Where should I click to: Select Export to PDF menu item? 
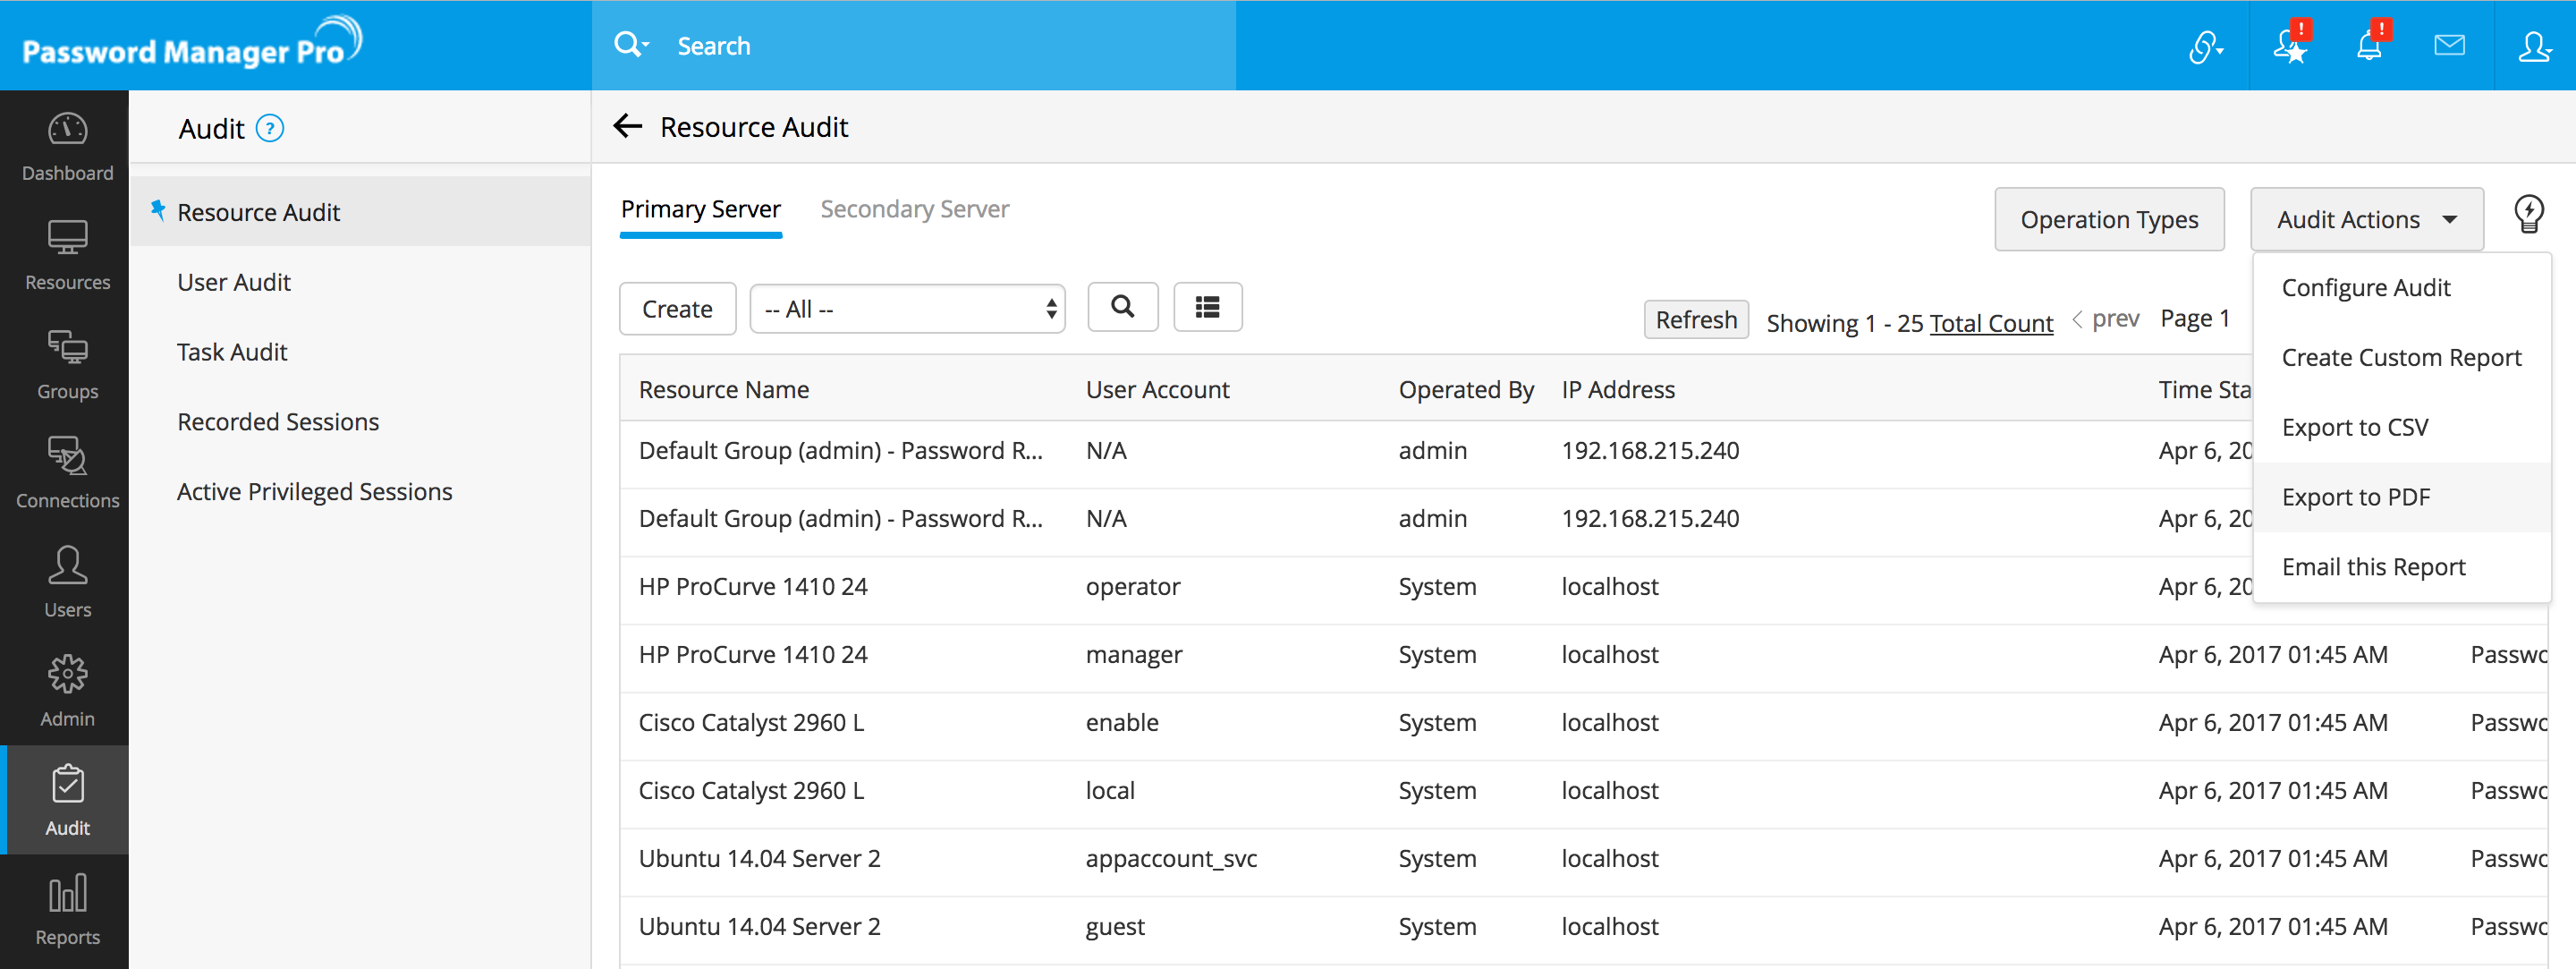(x=2355, y=497)
